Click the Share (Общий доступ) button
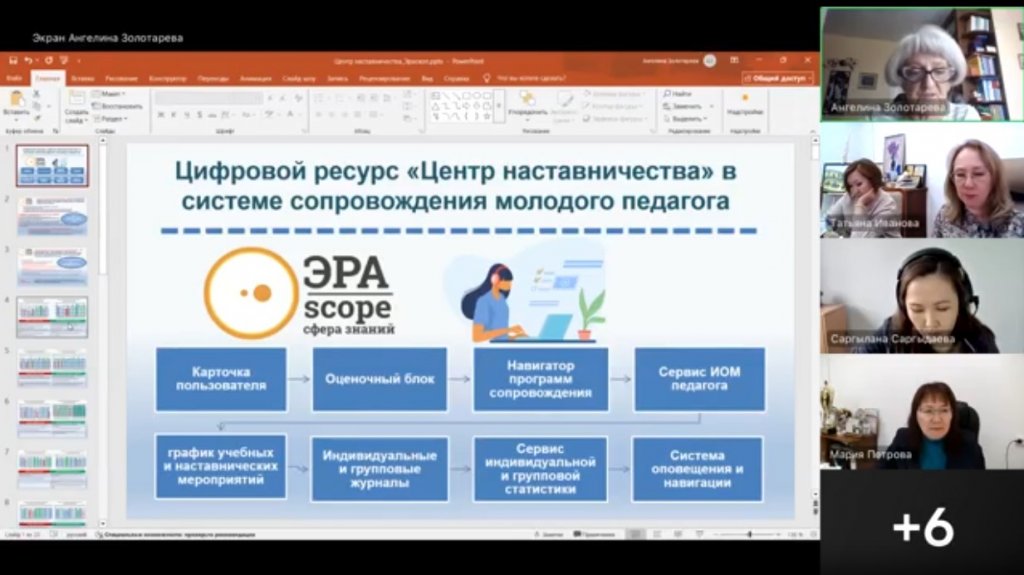This screenshot has width=1024, height=575. tap(778, 78)
